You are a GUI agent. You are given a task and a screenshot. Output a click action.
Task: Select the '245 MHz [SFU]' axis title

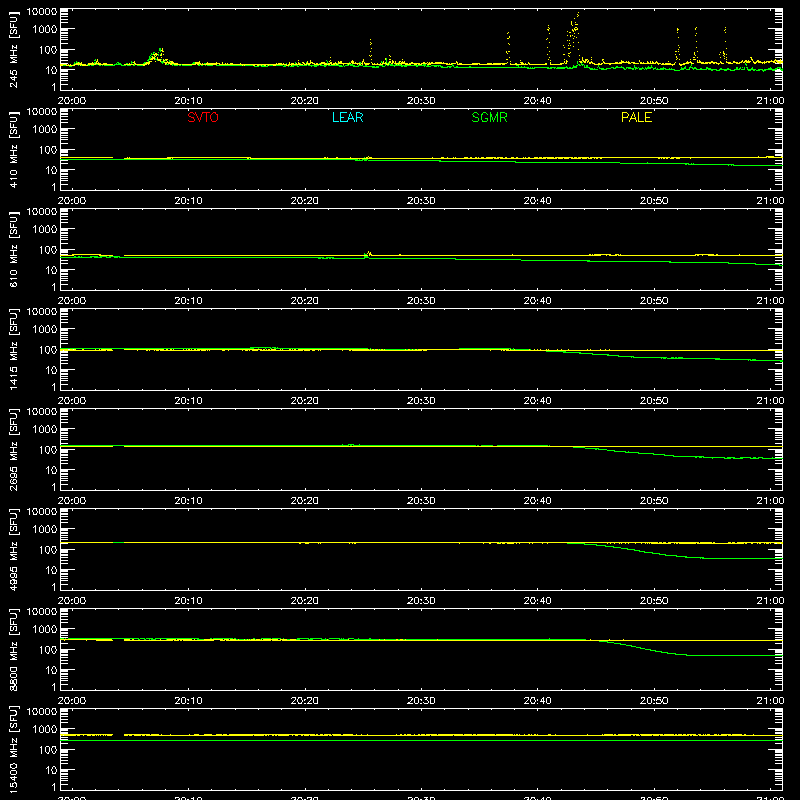(13, 49)
